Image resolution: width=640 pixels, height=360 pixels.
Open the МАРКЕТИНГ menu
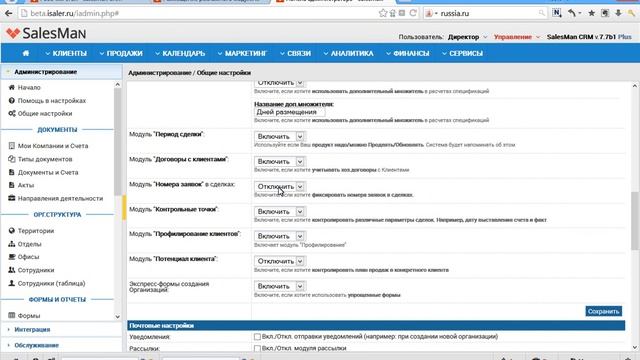click(x=242, y=53)
